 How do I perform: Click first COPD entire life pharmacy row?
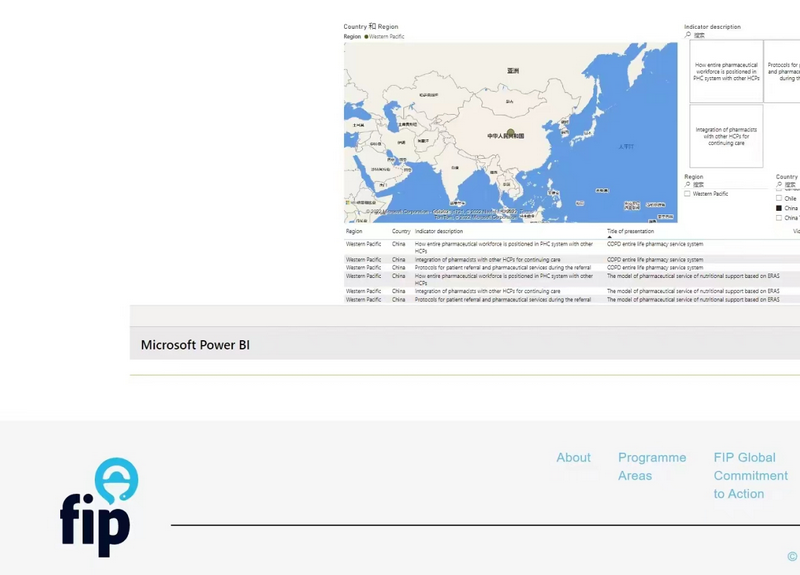(655, 244)
